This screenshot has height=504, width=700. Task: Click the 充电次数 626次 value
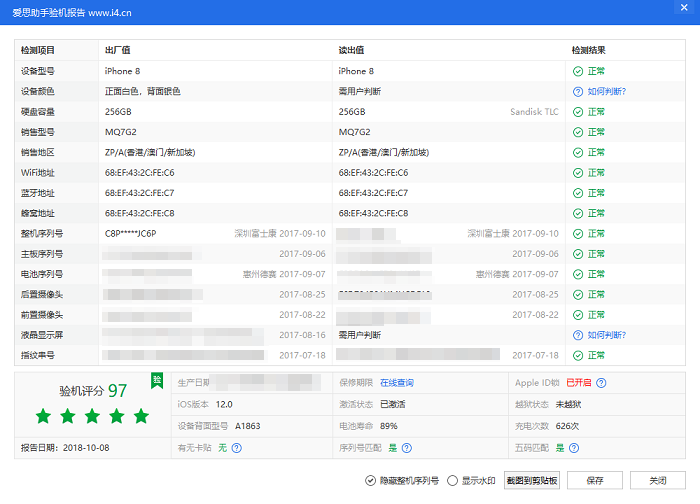[x=567, y=426]
